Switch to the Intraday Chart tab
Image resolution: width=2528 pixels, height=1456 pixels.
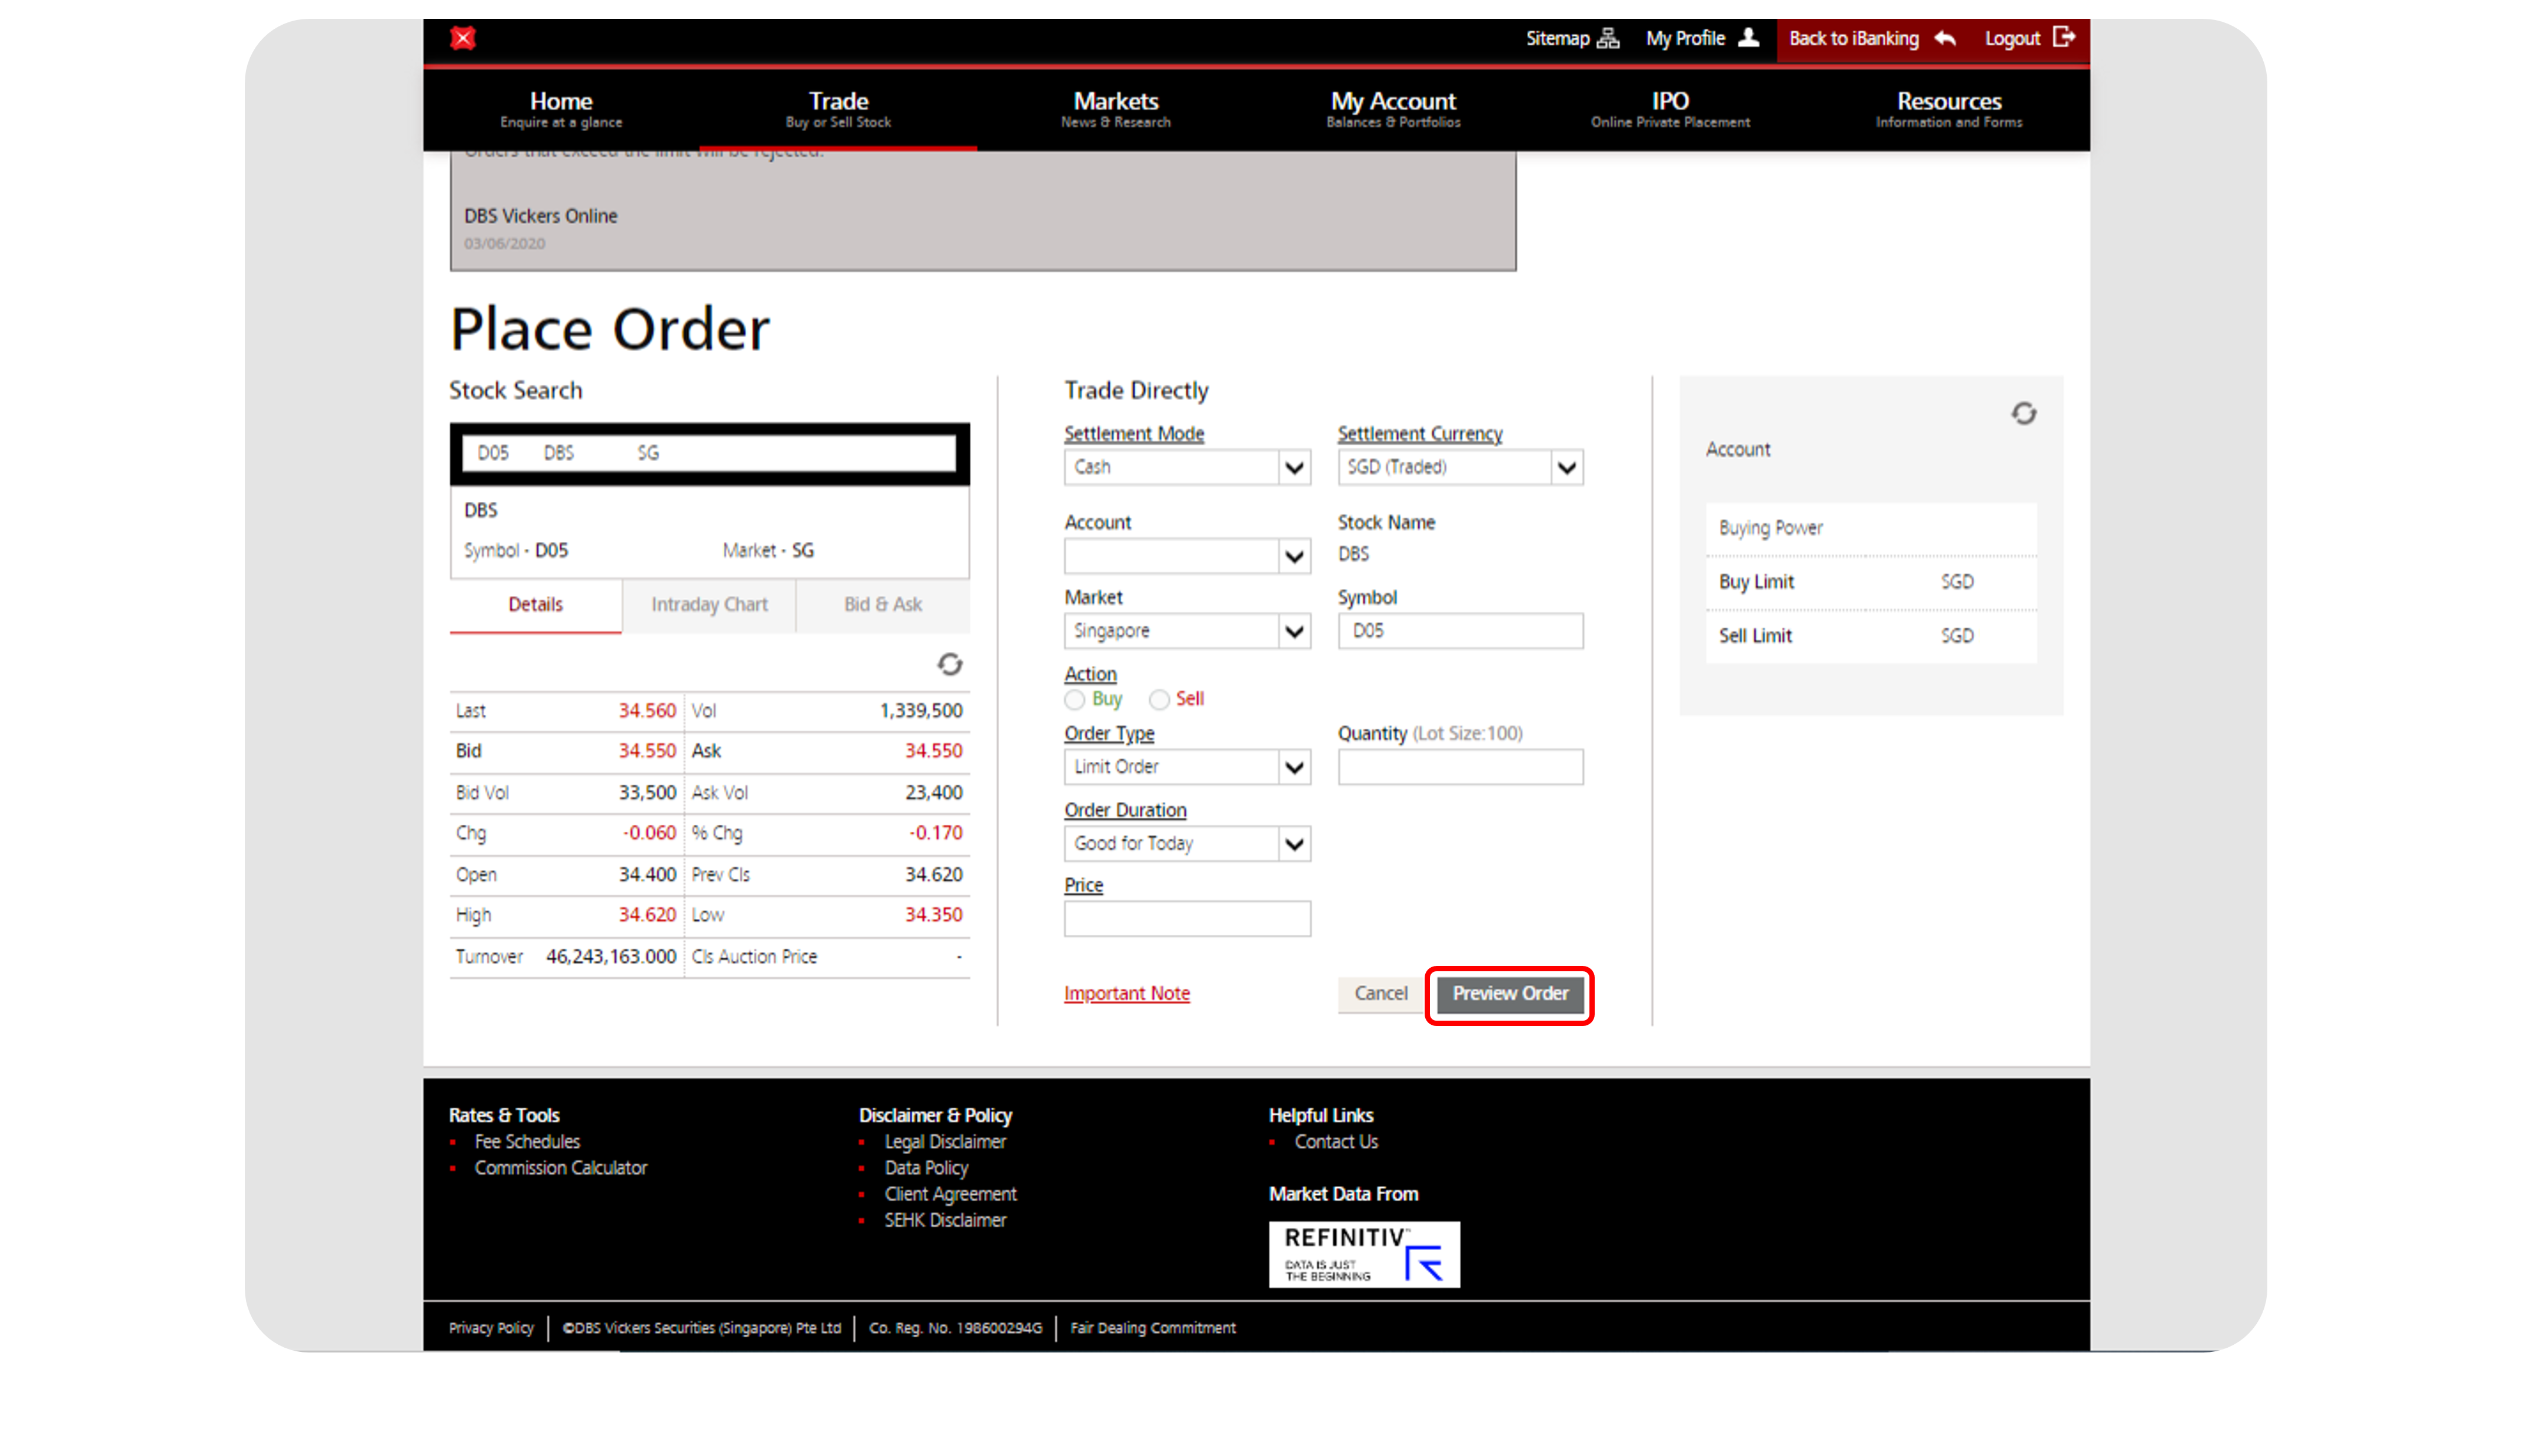tap(709, 604)
